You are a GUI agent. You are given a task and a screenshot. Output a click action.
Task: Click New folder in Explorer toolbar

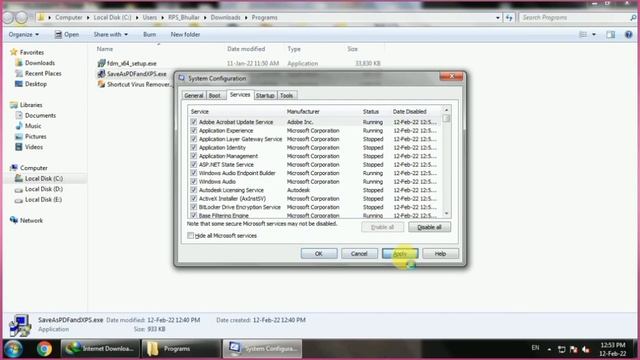[185, 35]
